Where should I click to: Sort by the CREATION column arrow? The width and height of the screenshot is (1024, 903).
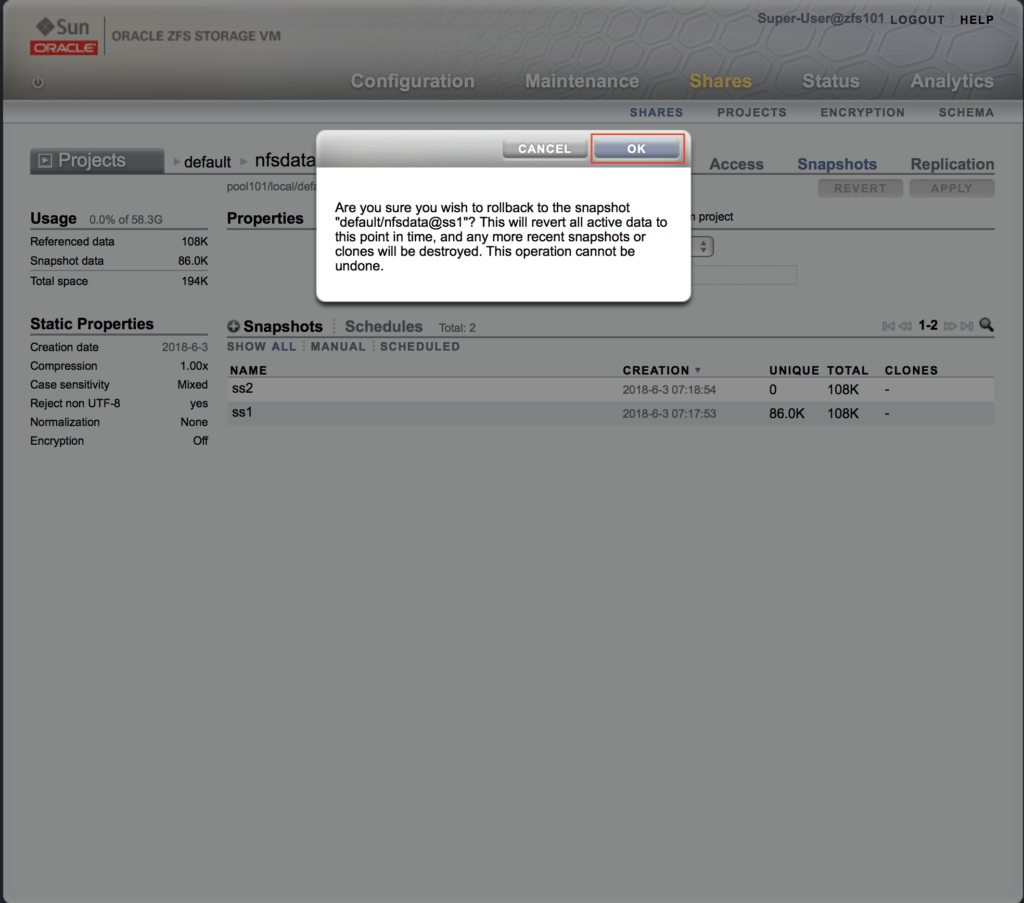tap(698, 370)
